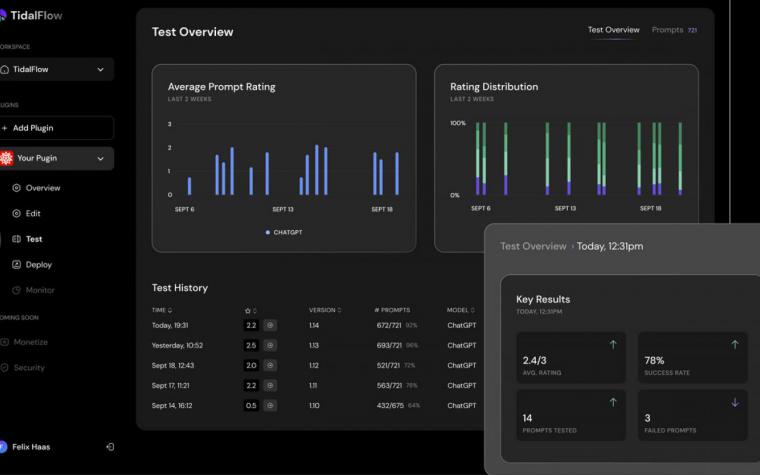Click the 14 Prompts Tested card
Image resolution: width=760 pixels, height=475 pixels.
571,415
